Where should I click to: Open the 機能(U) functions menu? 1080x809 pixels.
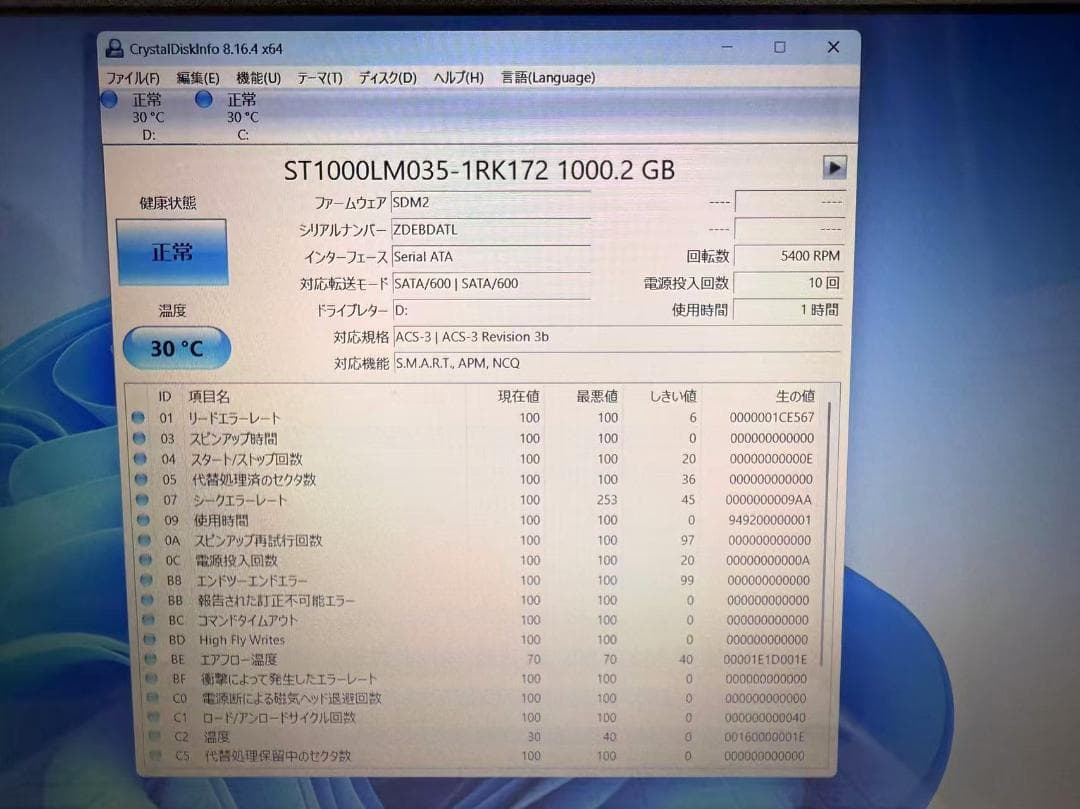point(258,77)
